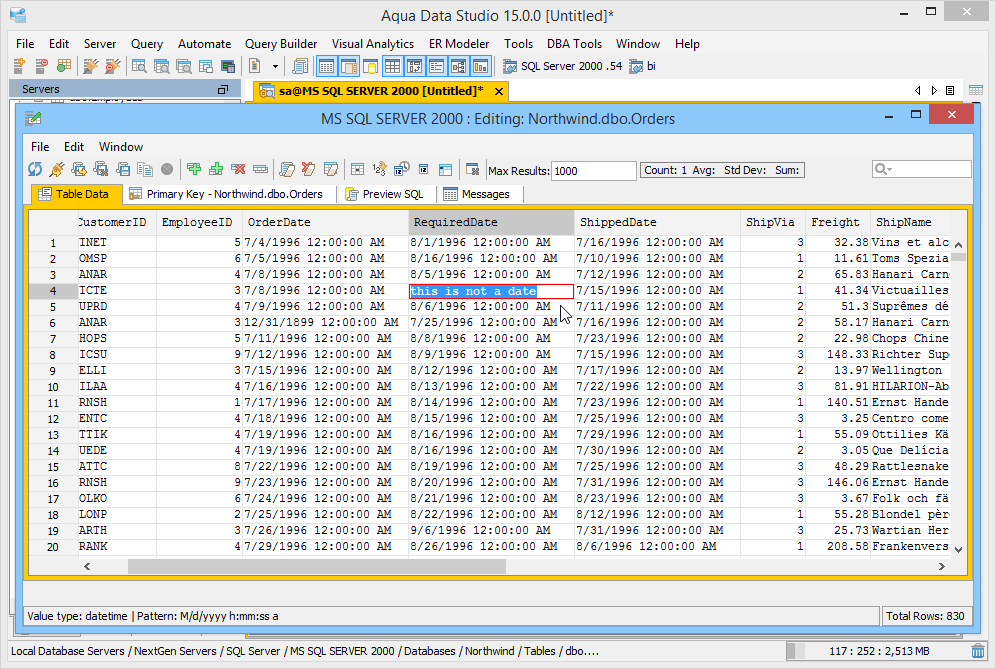The width and height of the screenshot is (996, 669).
Task: Click the dark terminal window icon in main toolbar
Action: (227, 65)
